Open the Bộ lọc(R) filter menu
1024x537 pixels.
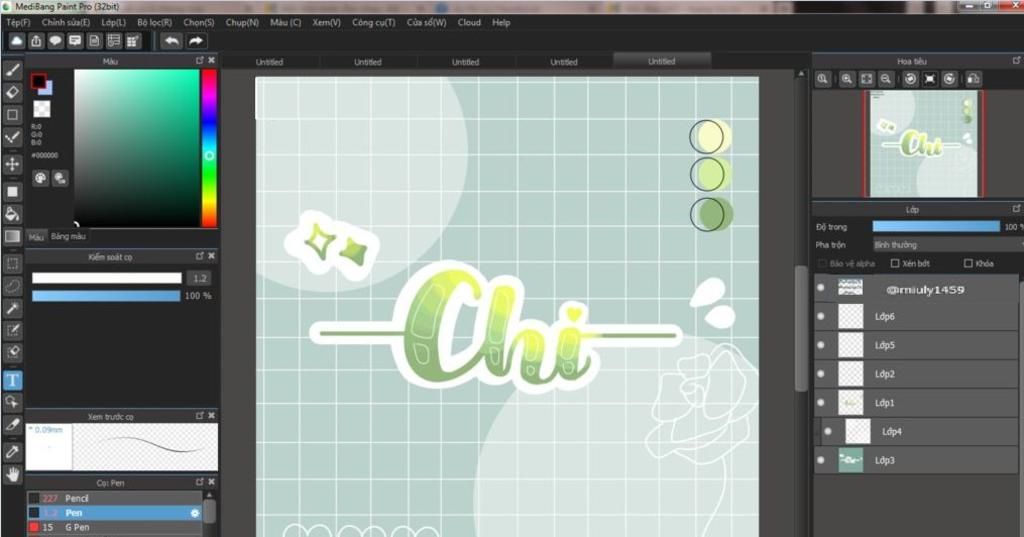pyautogui.click(x=155, y=22)
